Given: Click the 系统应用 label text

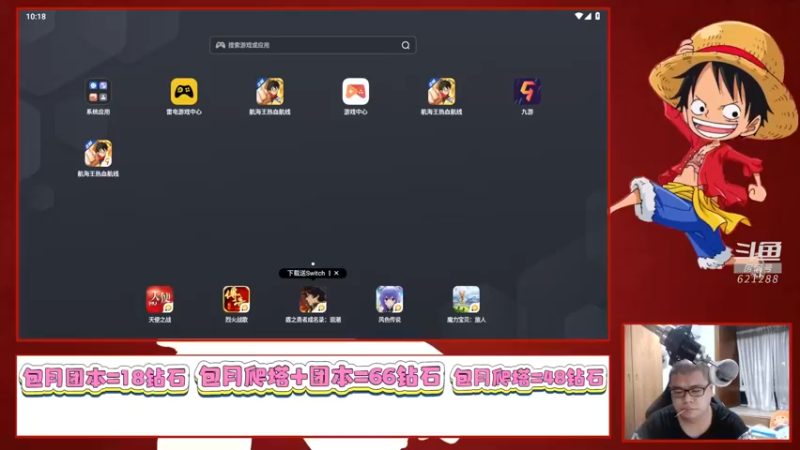Looking at the screenshot, I should 98,112.
